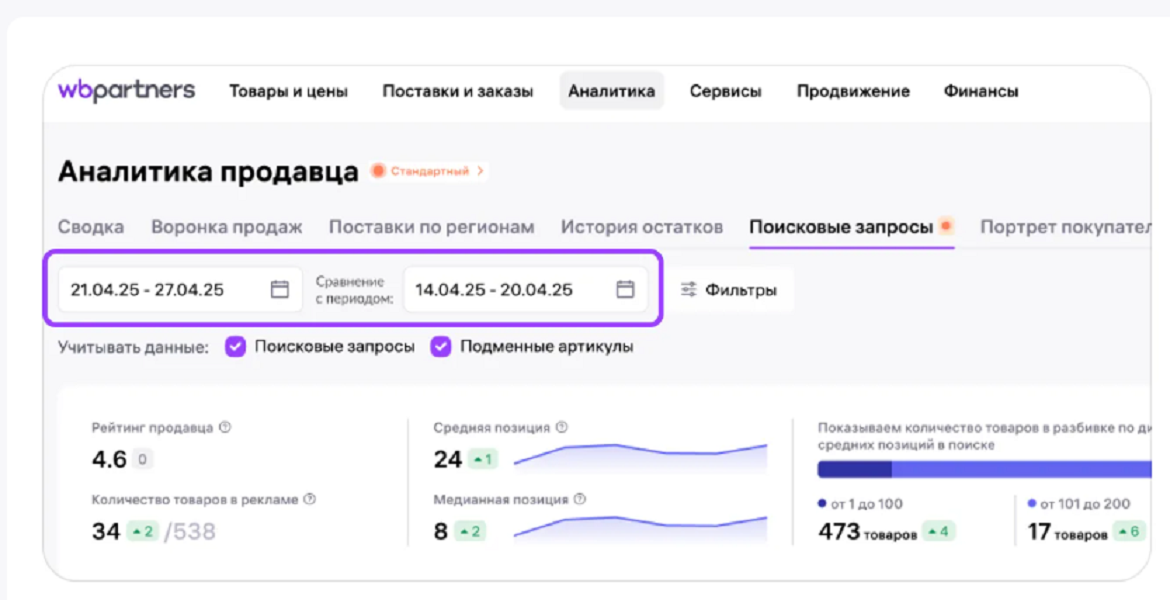Expand the Стандартный plan chevron
Image resolution: width=1170 pixels, height=600 pixels.
tap(481, 172)
